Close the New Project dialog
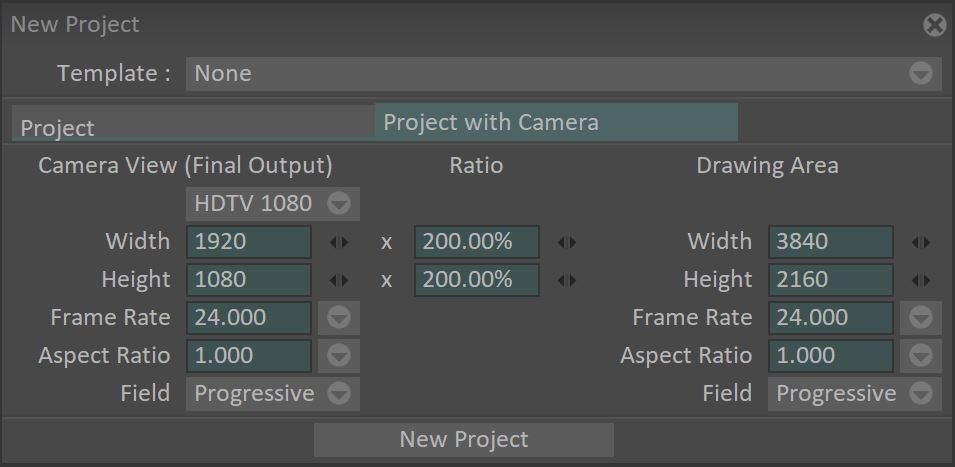Image resolution: width=955 pixels, height=467 pixels. coord(934,25)
